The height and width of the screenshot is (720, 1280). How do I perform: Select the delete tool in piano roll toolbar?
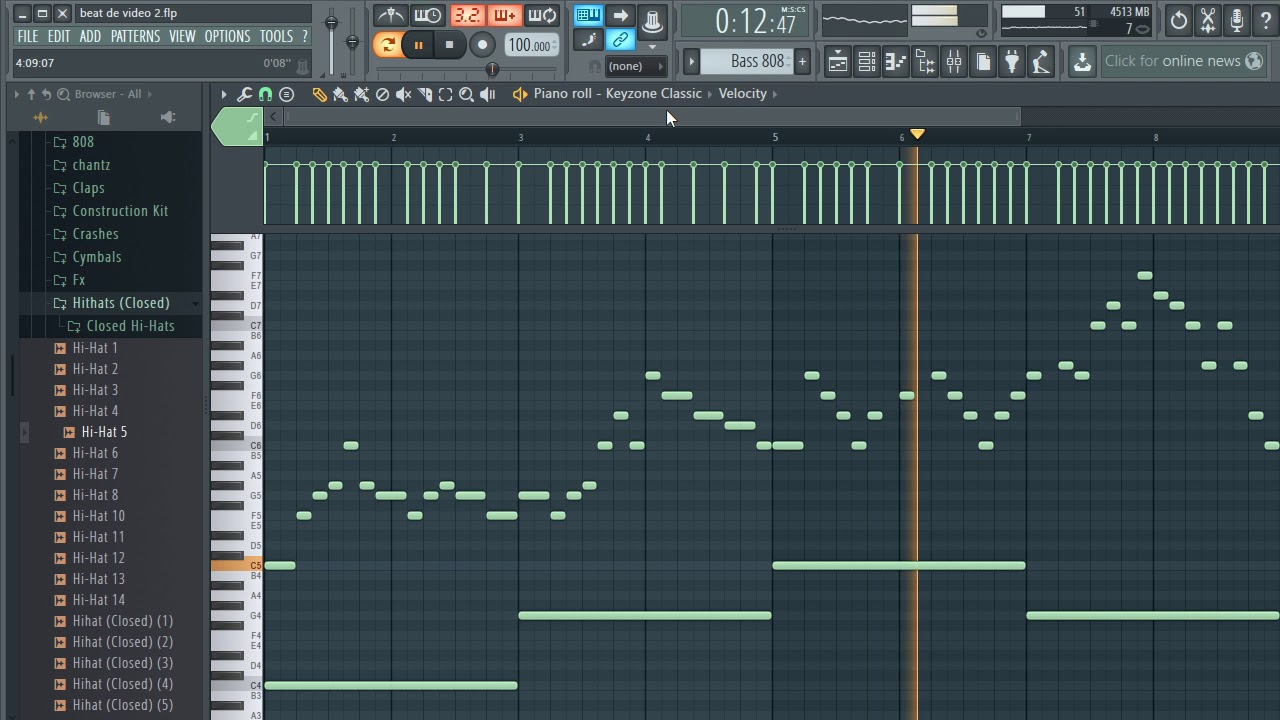(x=382, y=94)
